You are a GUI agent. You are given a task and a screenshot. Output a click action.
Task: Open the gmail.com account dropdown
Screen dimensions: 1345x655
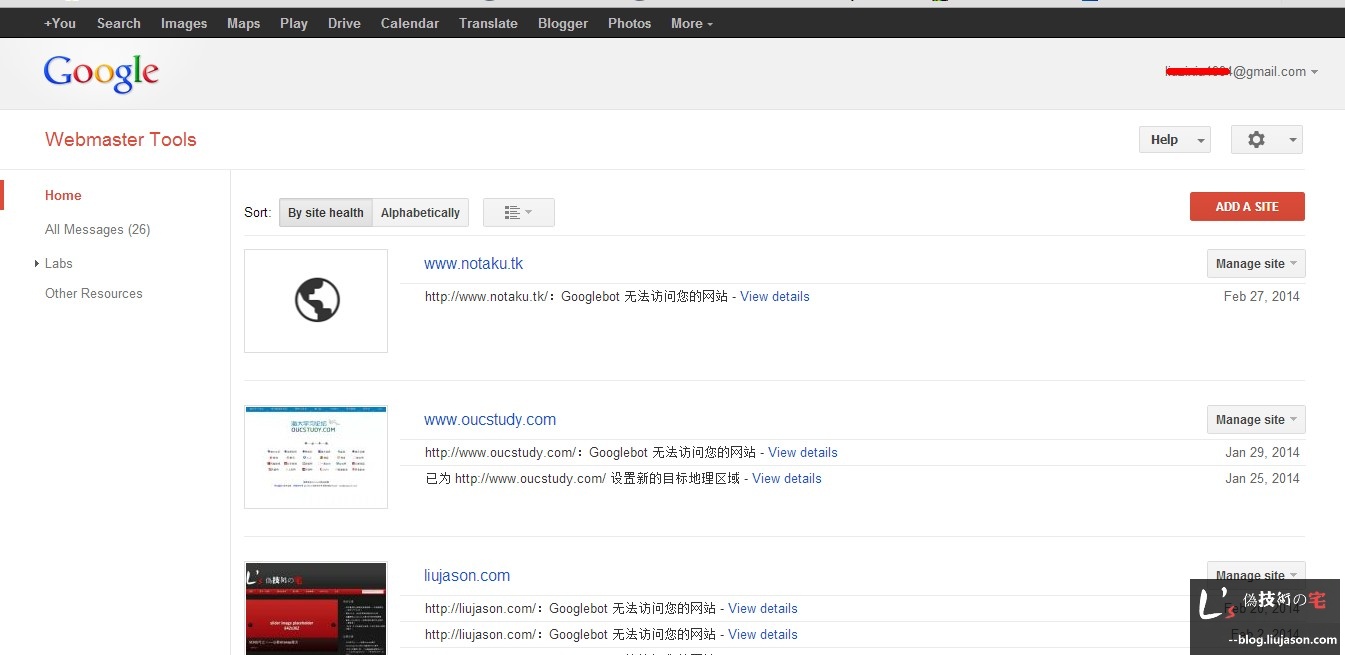click(1242, 72)
